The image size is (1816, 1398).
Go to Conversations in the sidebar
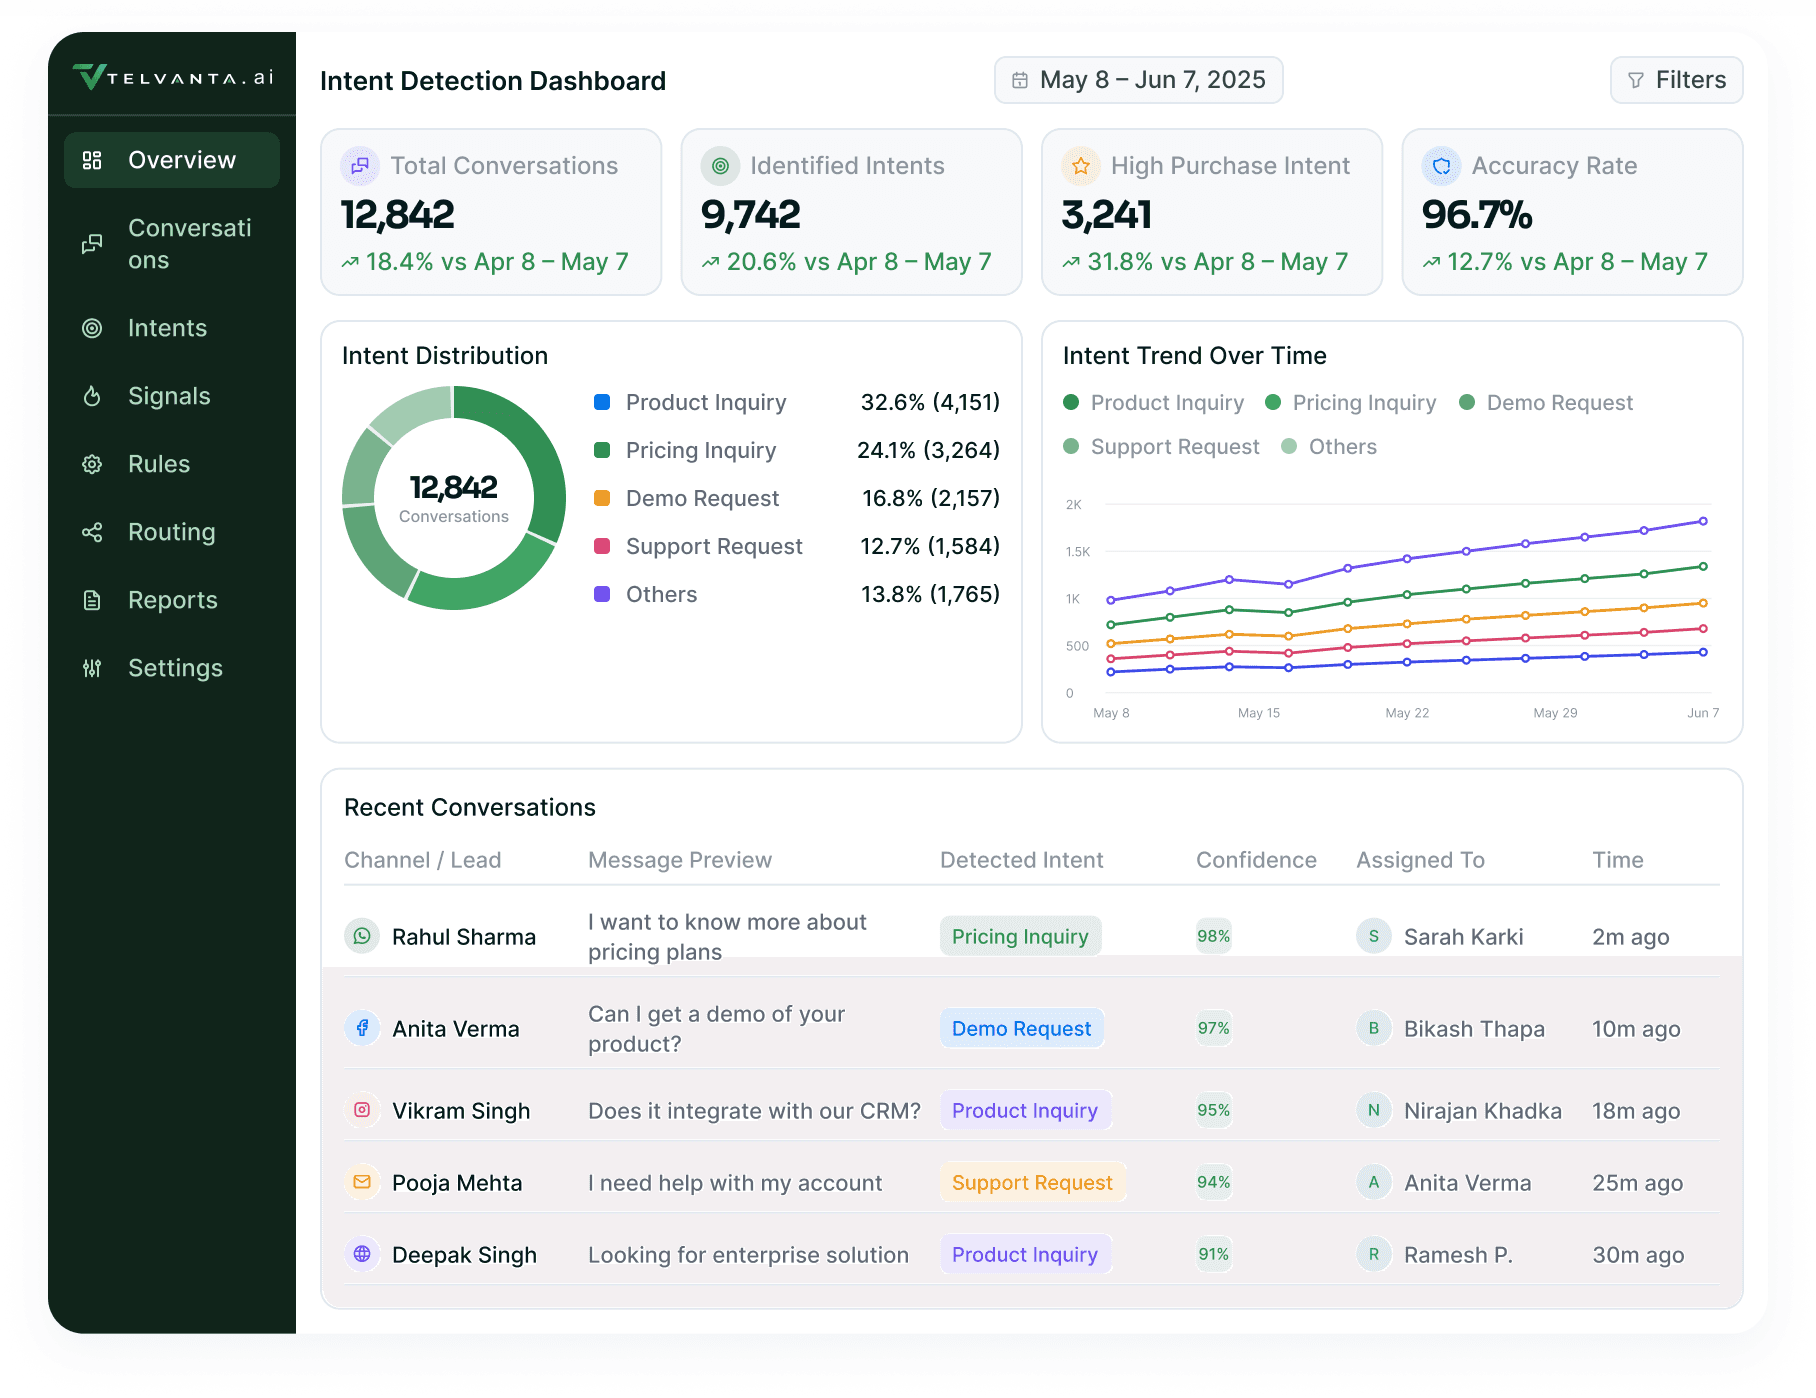coord(172,244)
